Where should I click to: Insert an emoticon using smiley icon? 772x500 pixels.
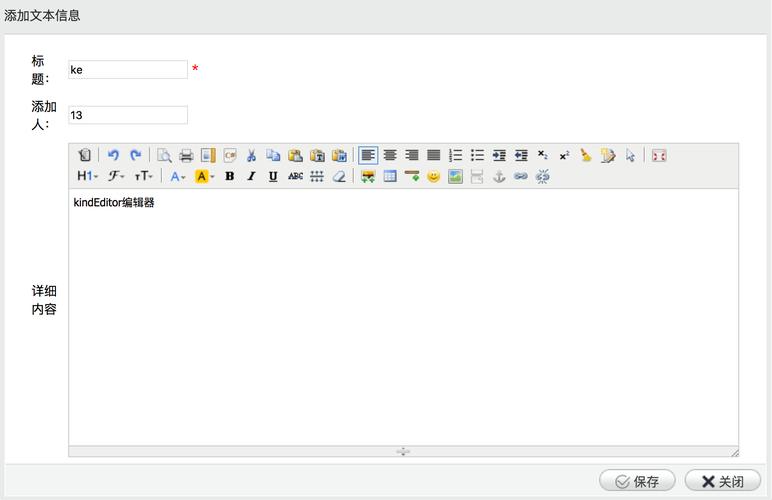tap(433, 177)
